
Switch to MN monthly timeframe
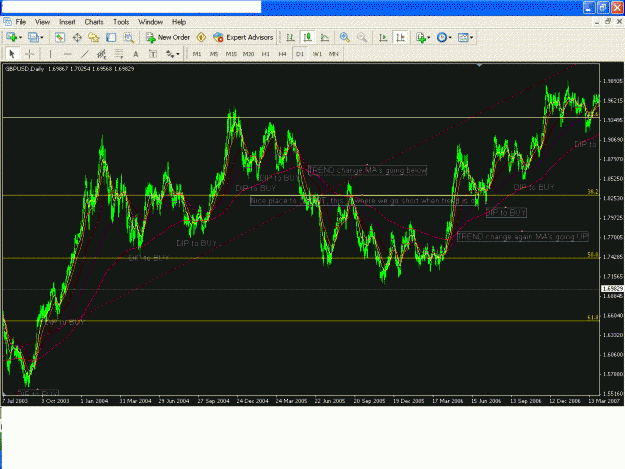tap(334, 54)
